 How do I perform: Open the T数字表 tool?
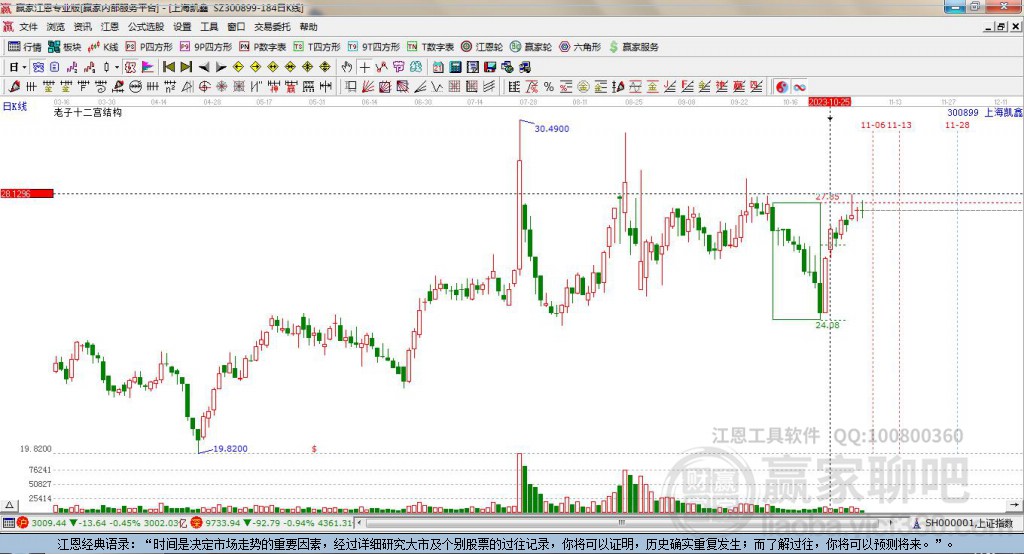pyautogui.click(x=430, y=47)
